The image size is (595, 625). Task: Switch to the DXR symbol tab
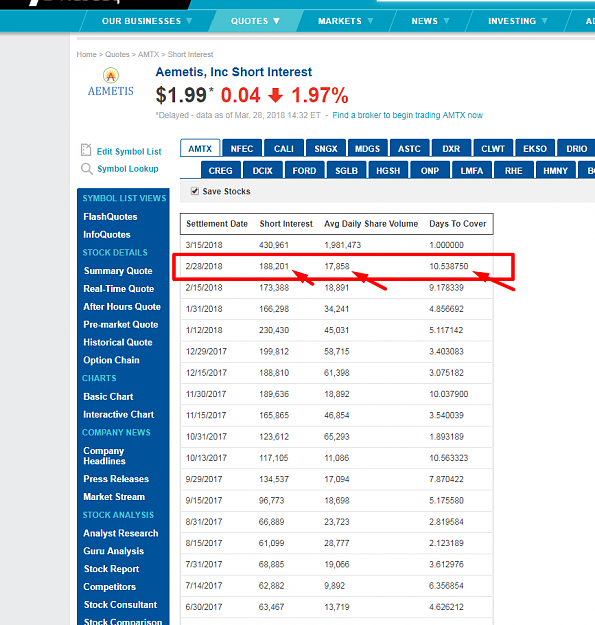tap(451, 149)
